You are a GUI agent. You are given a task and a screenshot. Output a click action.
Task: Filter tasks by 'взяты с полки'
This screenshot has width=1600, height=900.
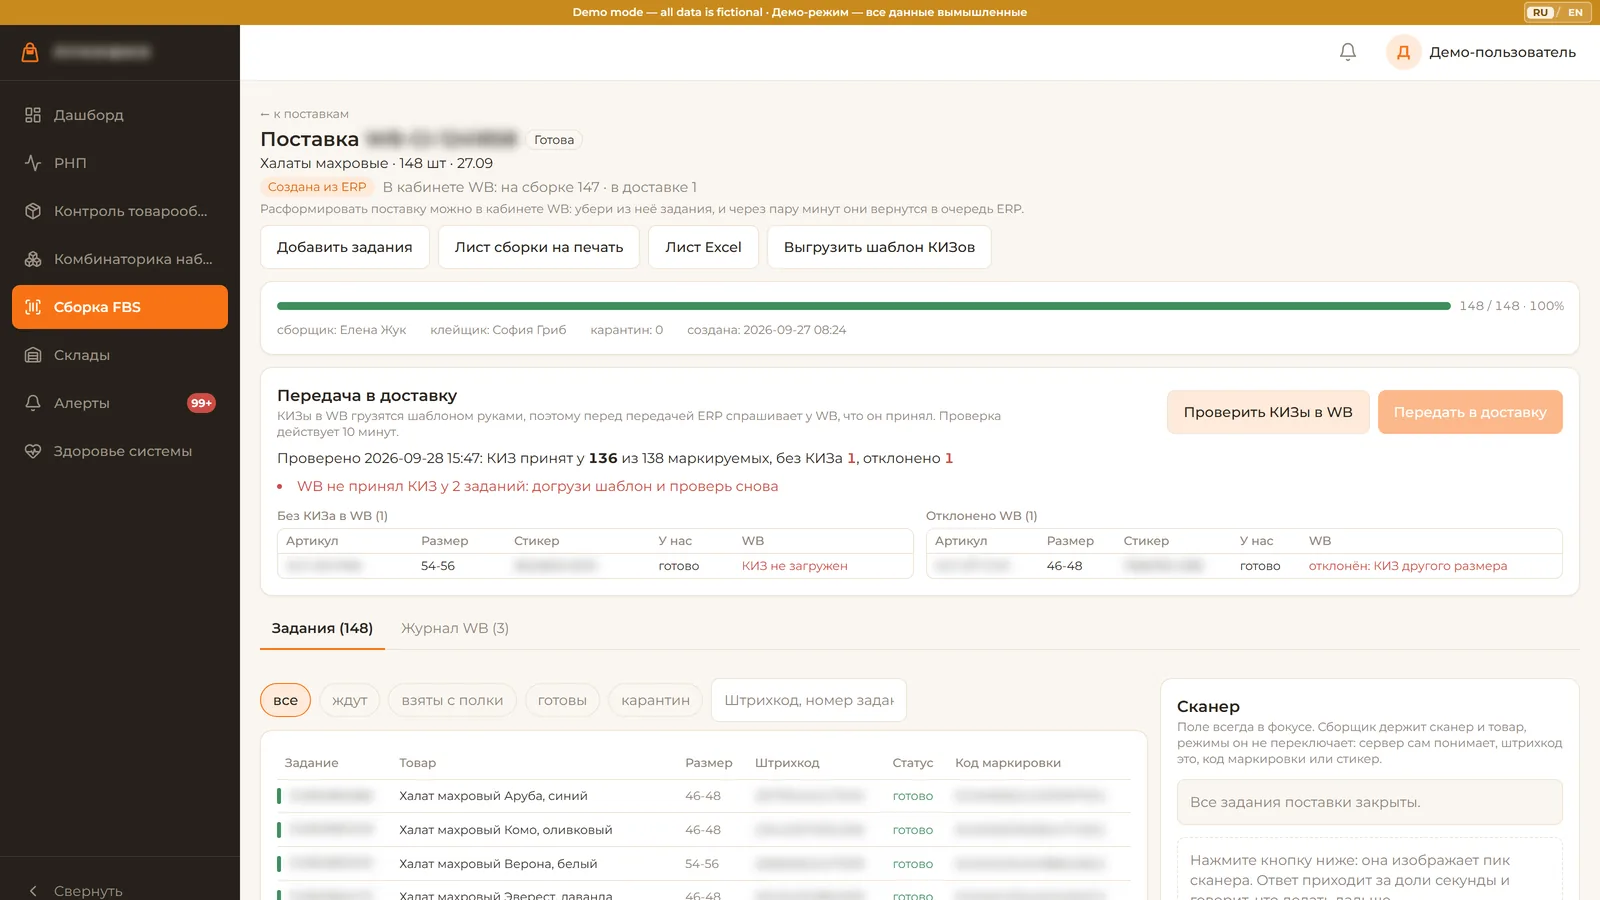pyautogui.click(x=452, y=700)
